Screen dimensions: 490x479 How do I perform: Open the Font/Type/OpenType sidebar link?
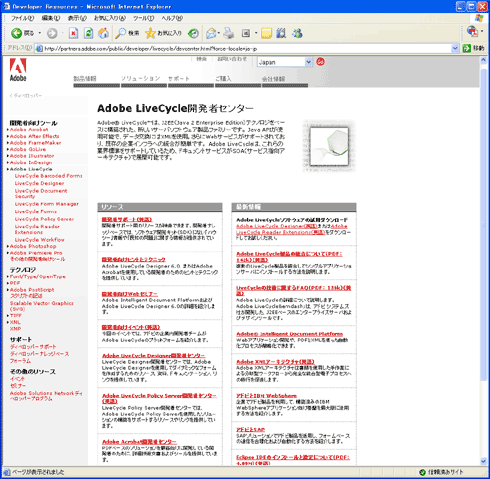click(38, 277)
